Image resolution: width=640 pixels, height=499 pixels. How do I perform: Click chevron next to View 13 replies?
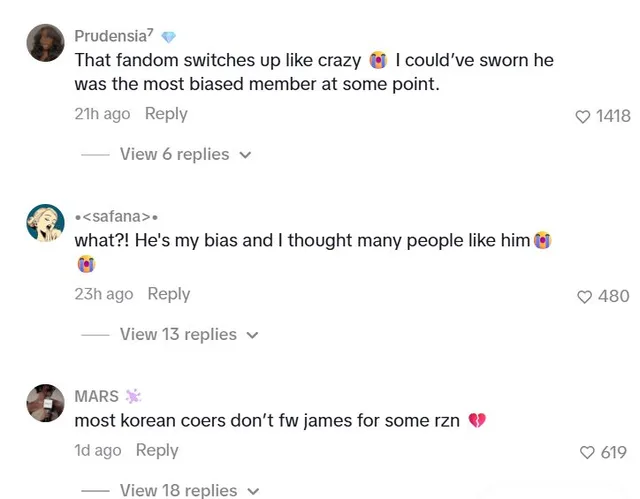(253, 335)
